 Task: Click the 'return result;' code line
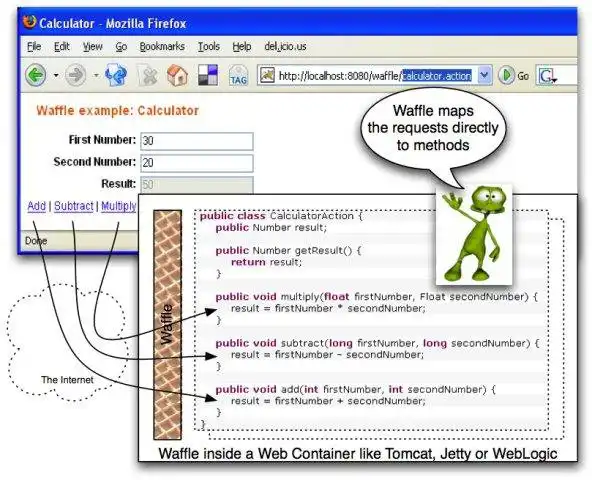(266, 262)
